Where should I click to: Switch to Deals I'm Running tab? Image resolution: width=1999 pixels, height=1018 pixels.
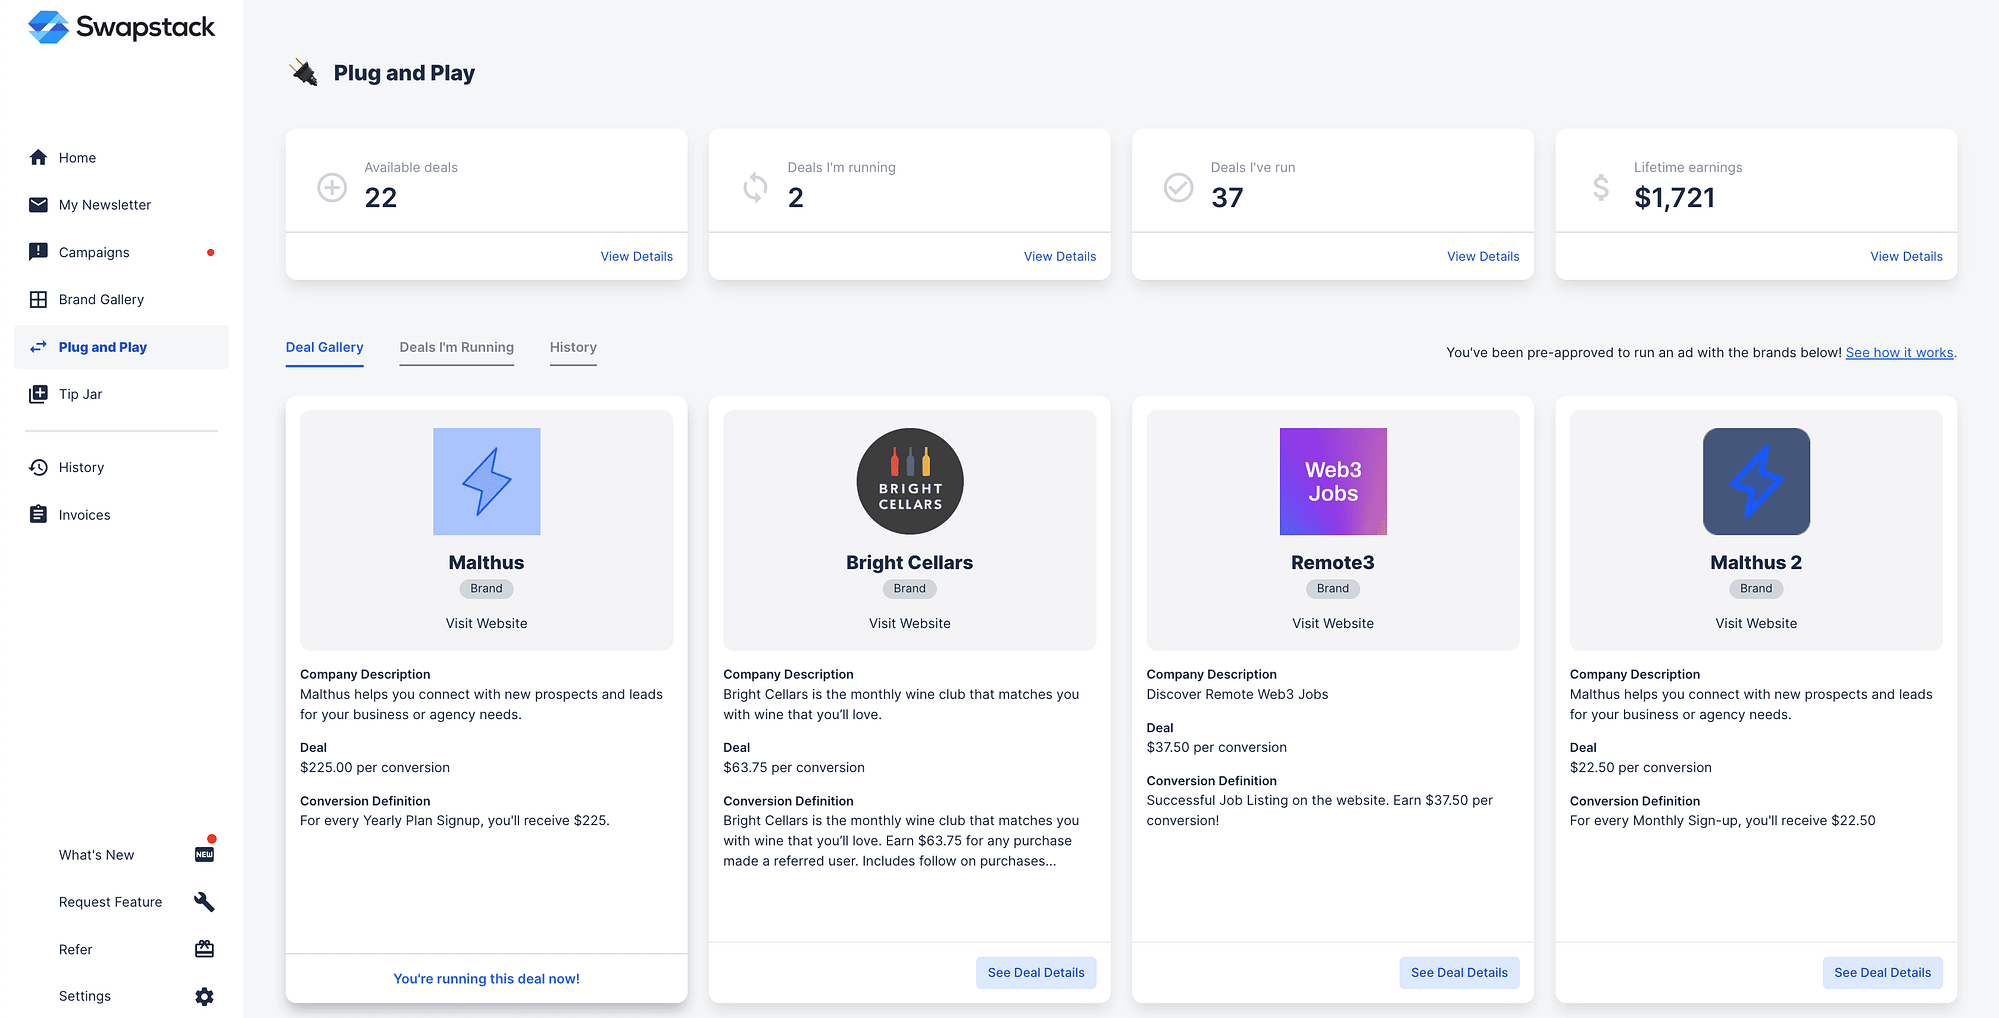(456, 347)
